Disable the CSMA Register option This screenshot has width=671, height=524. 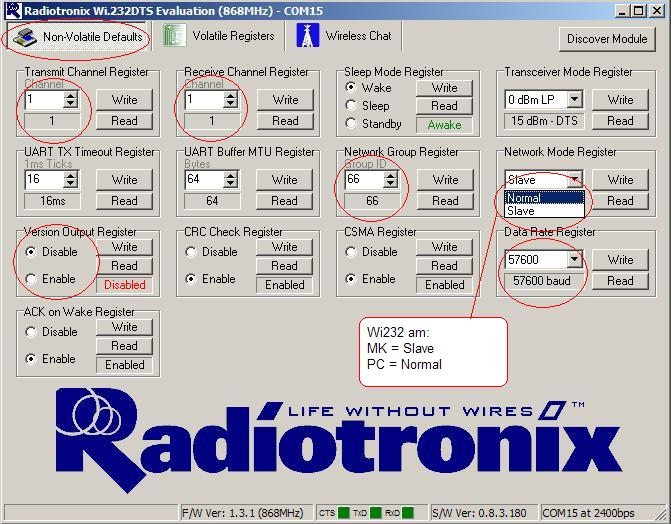pos(351,252)
